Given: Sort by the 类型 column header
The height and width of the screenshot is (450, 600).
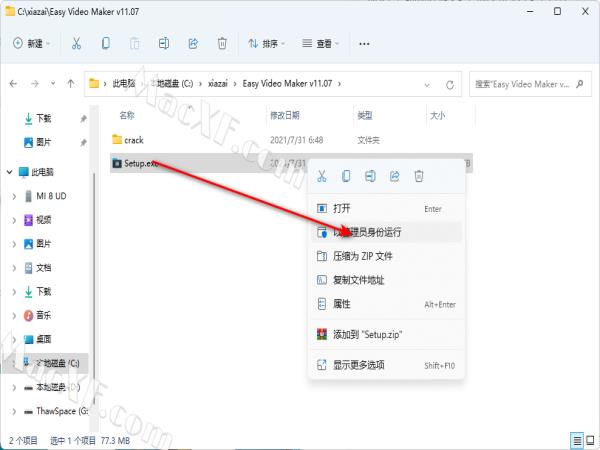Looking at the screenshot, I should pyautogui.click(x=365, y=115).
